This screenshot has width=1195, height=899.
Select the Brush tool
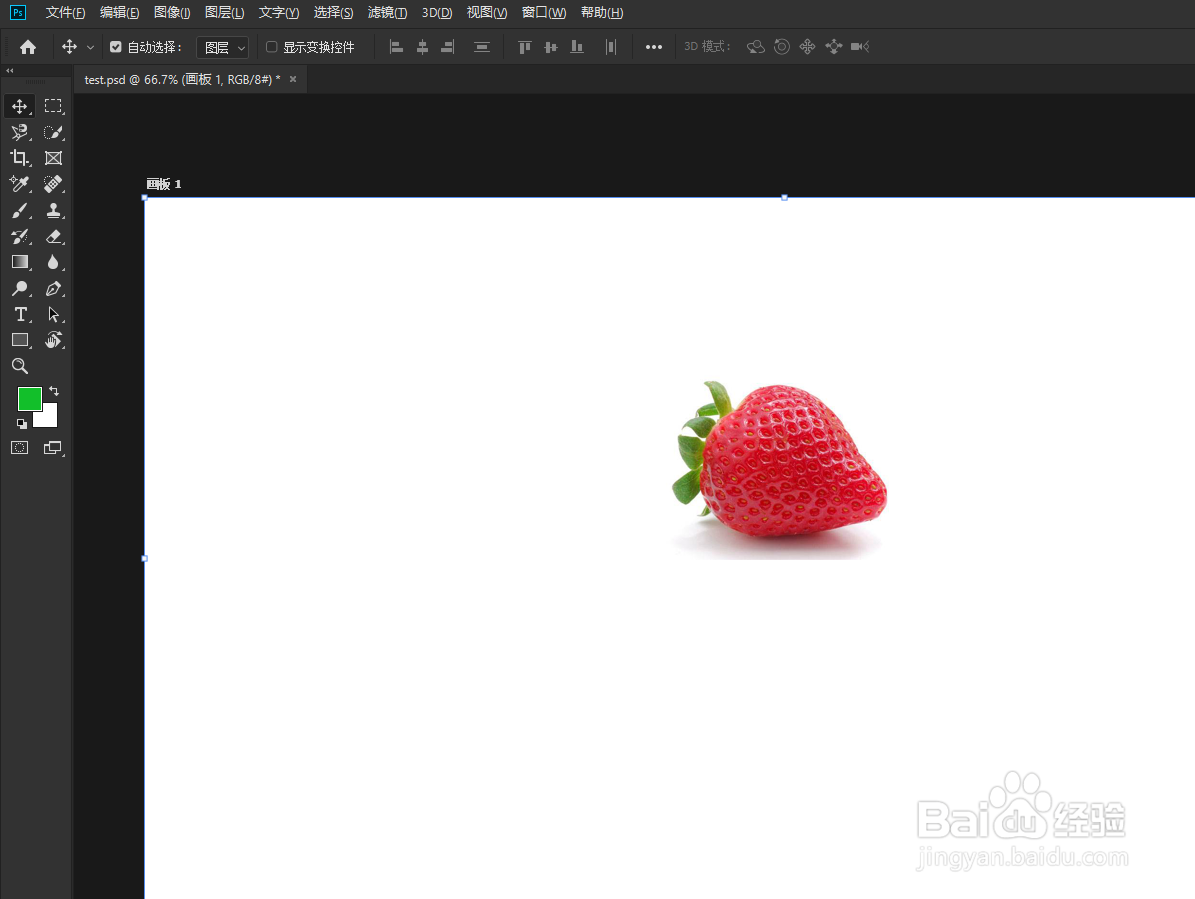tap(20, 210)
